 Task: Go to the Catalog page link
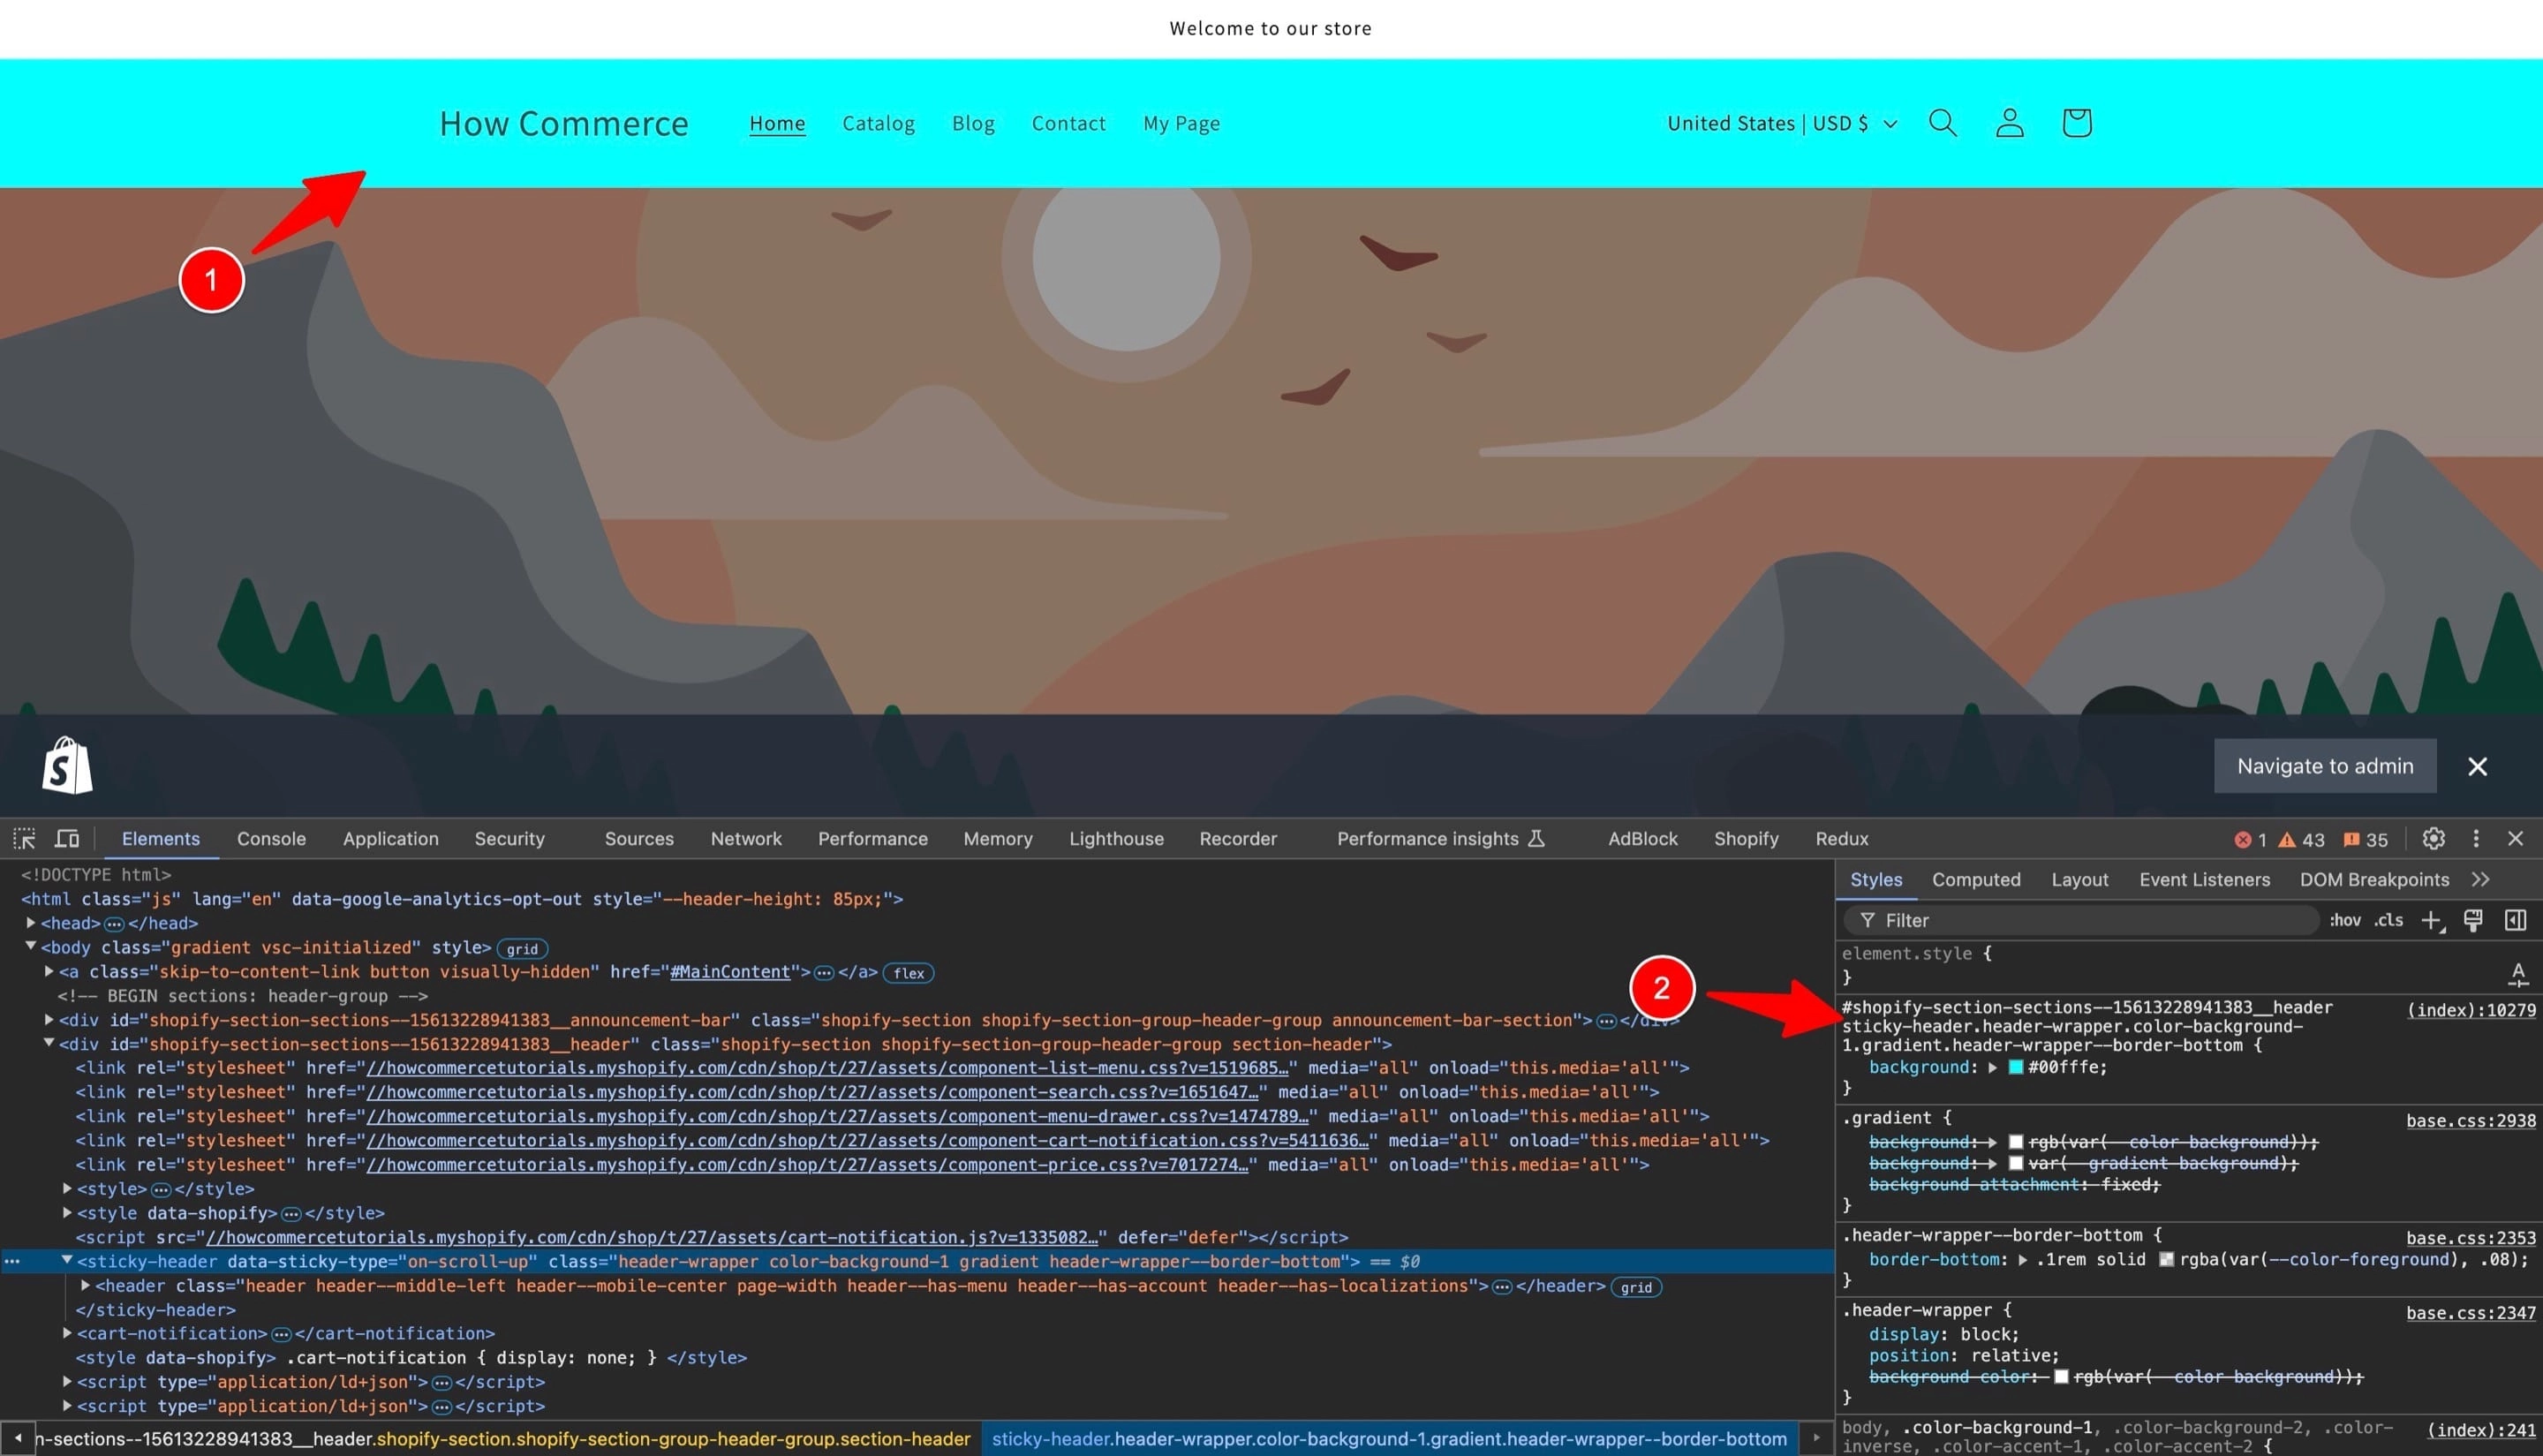[878, 123]
